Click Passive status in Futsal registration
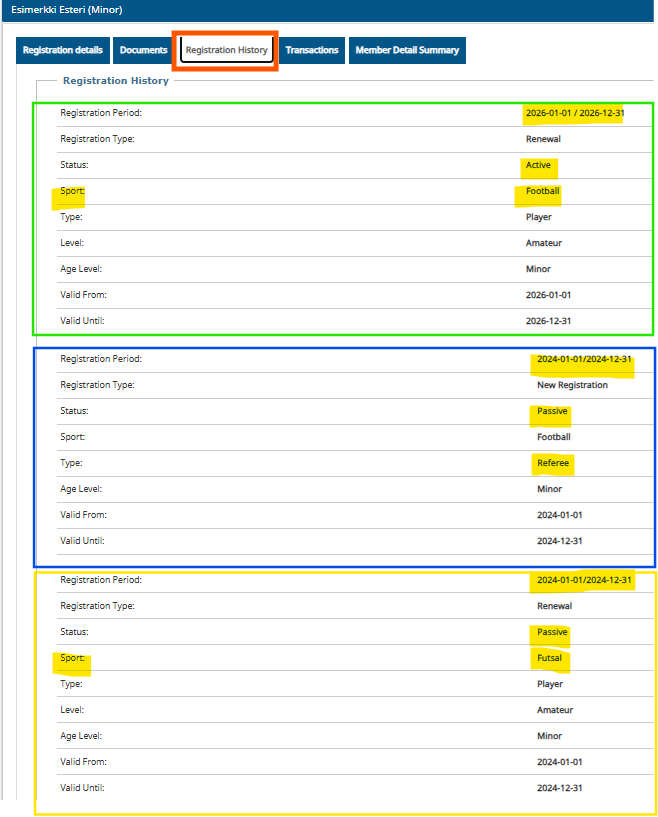Screen dimensions: 658x817 tap(552, 632)
